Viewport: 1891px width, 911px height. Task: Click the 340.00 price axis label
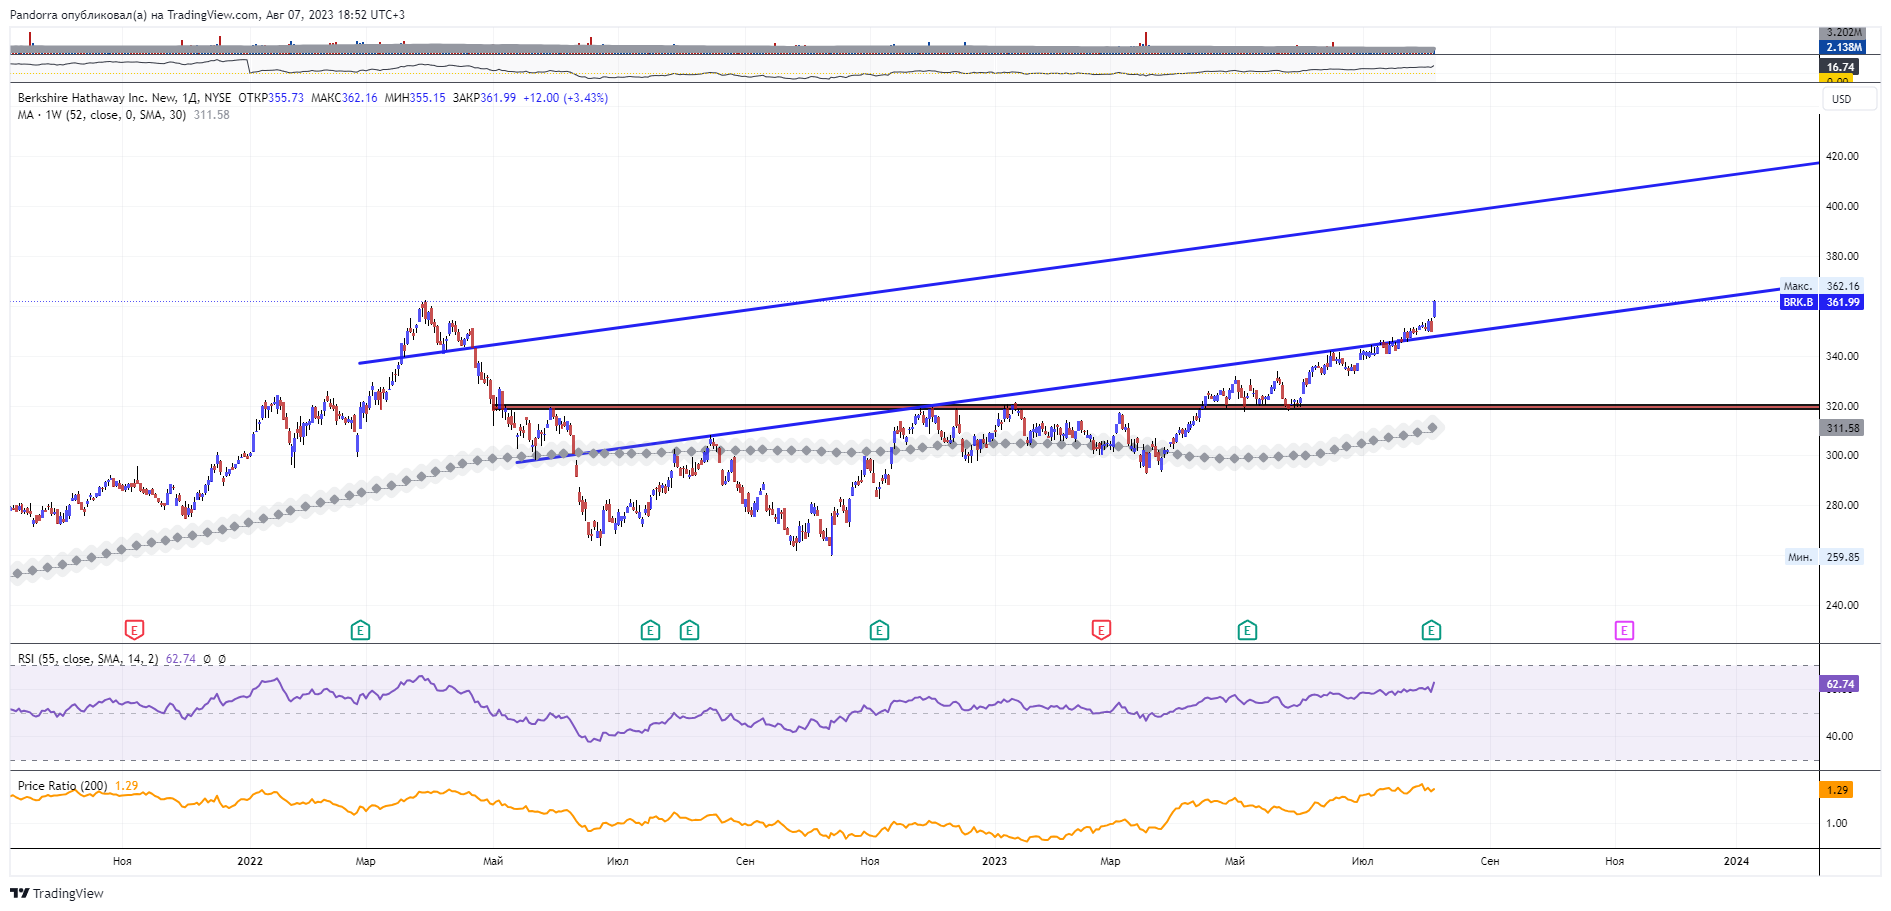1842,356
